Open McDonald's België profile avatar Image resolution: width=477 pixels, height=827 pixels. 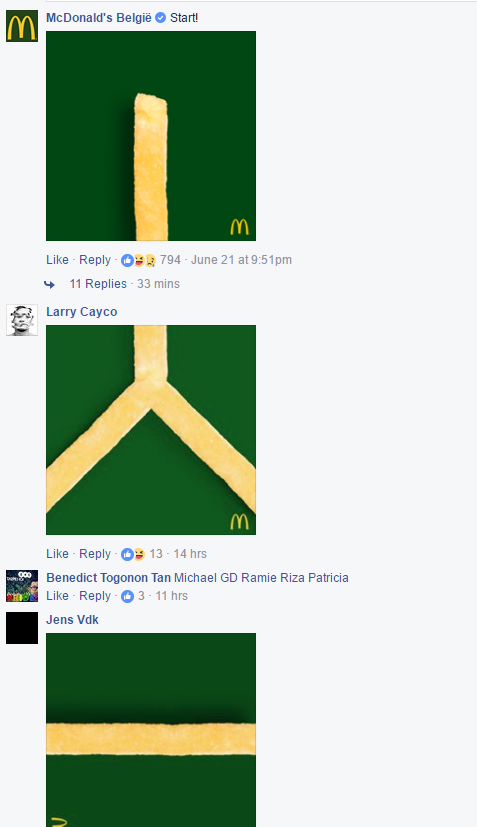click(x=22, y=25)
